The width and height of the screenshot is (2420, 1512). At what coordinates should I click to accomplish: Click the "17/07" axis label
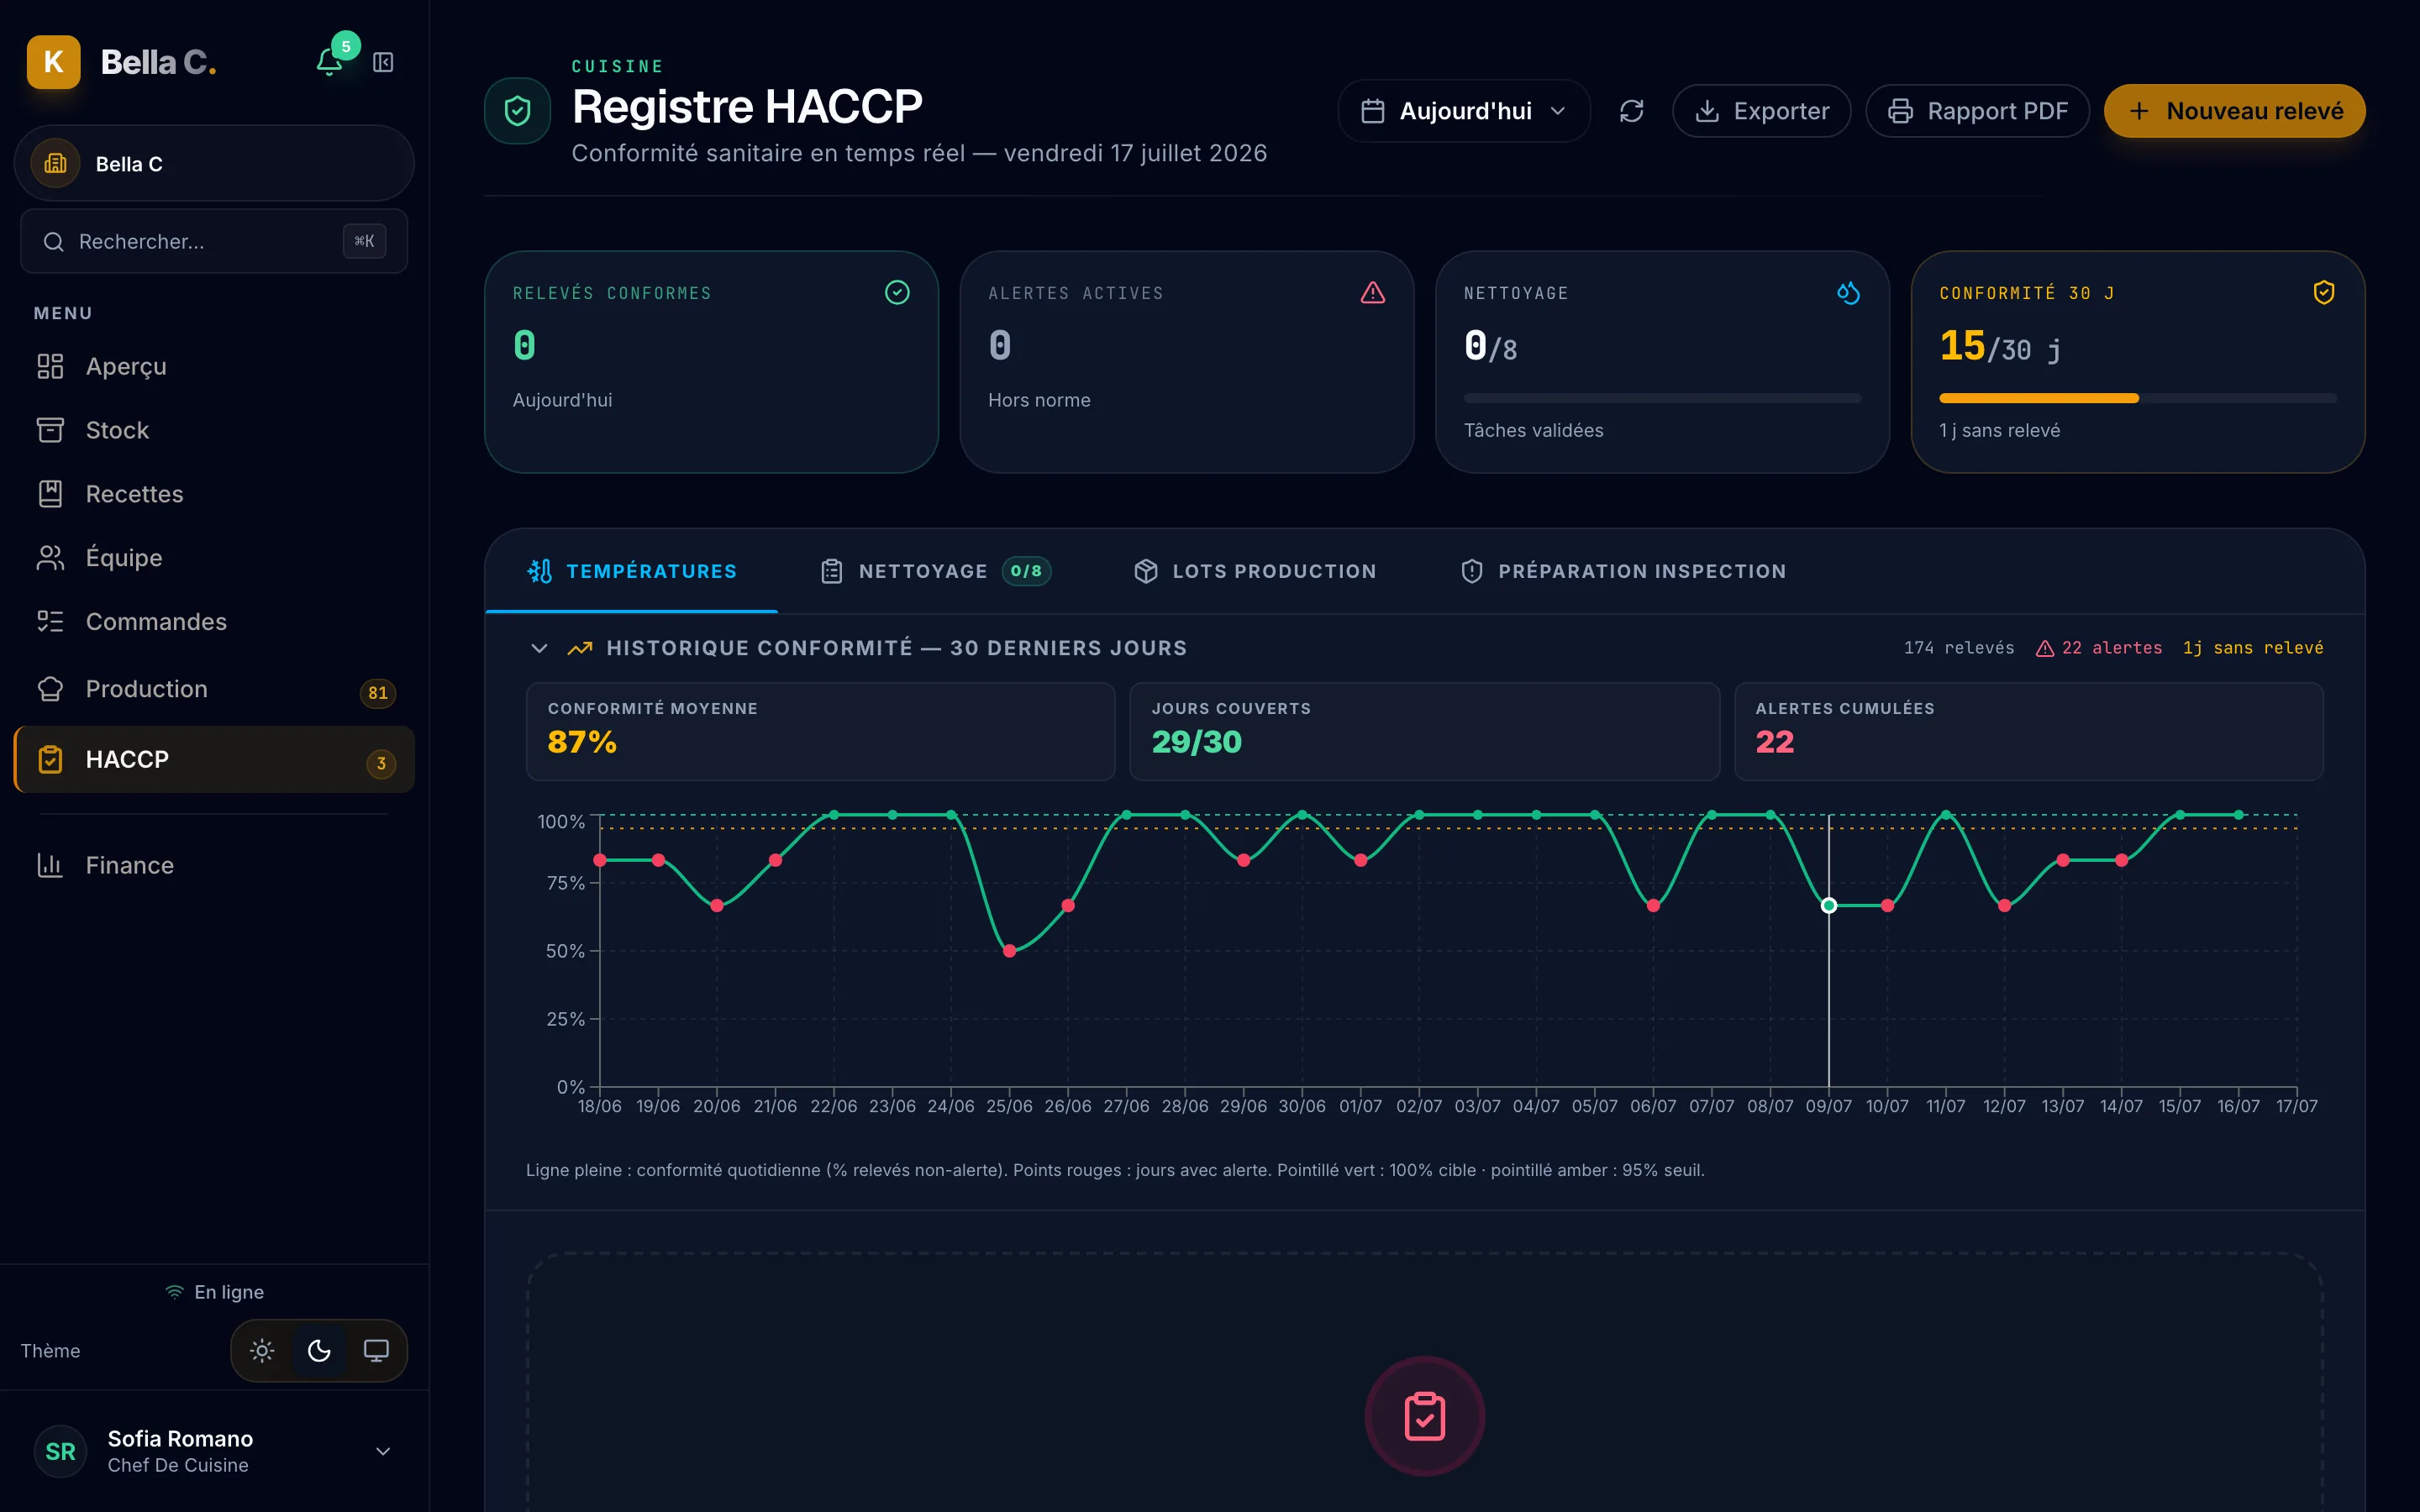[x=2296, y=1106]
